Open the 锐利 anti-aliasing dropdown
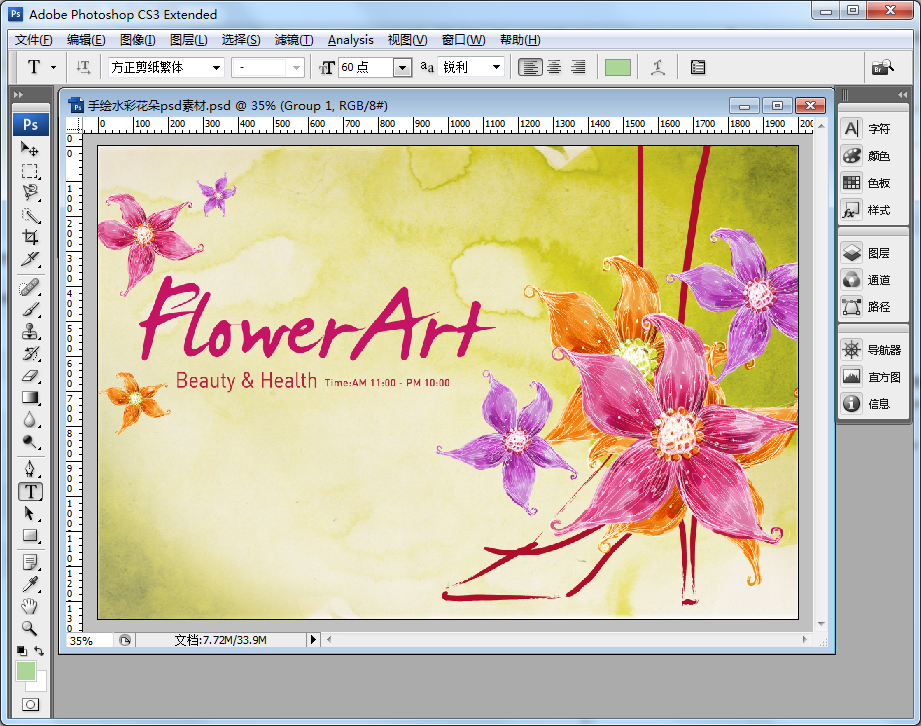 [x=472, y=67]
